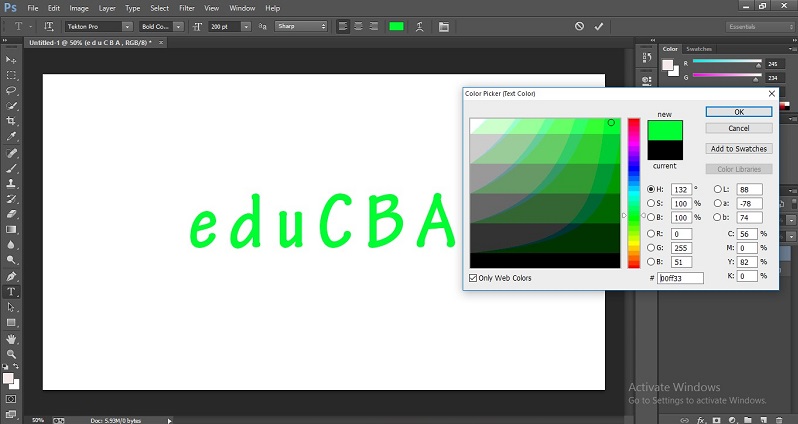Select the R red radio button
Screen dimensions: 798x424
click(650, 234)
